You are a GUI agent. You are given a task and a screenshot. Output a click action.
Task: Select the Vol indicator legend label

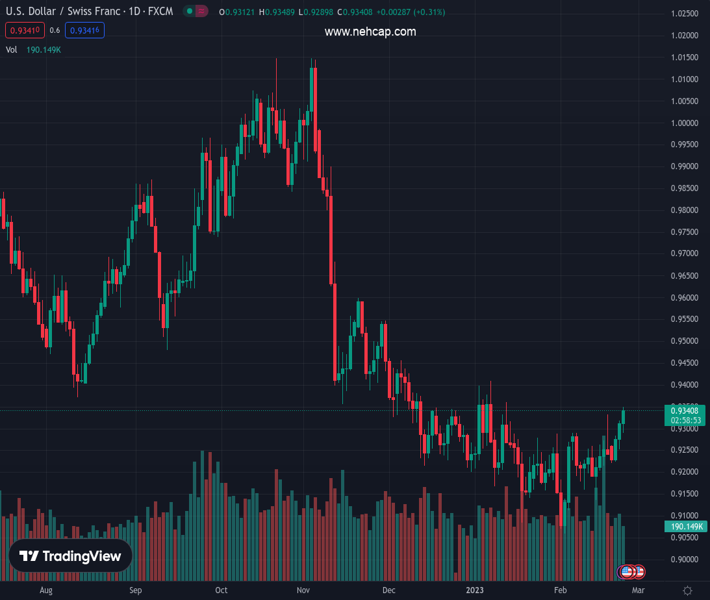pyautogui.click(x=12, y=49)
